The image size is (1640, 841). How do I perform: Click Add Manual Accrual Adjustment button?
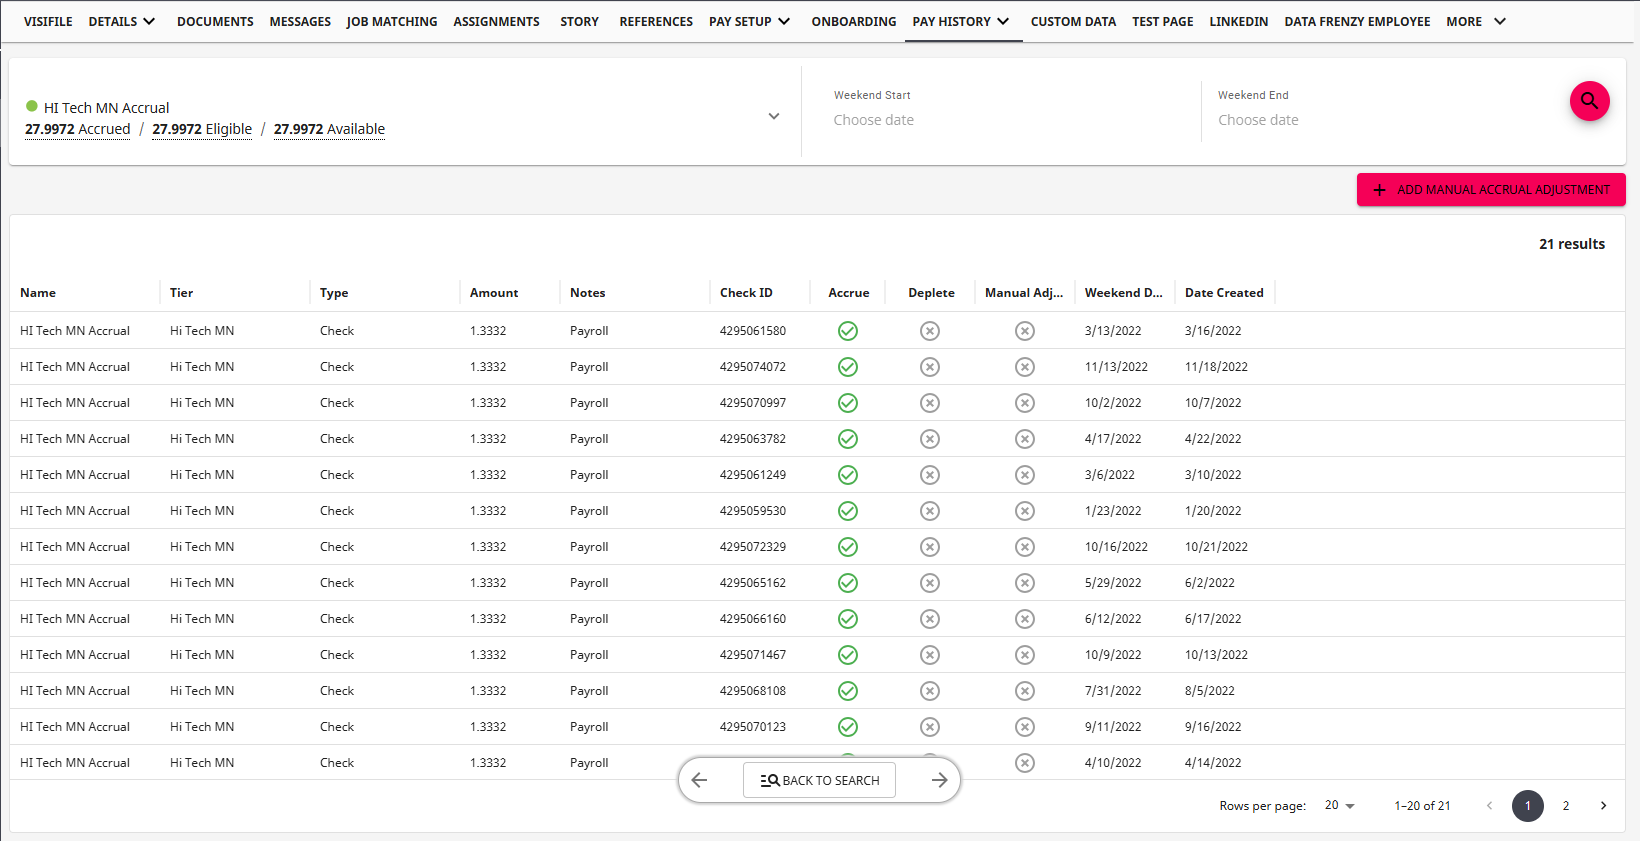1490,190
